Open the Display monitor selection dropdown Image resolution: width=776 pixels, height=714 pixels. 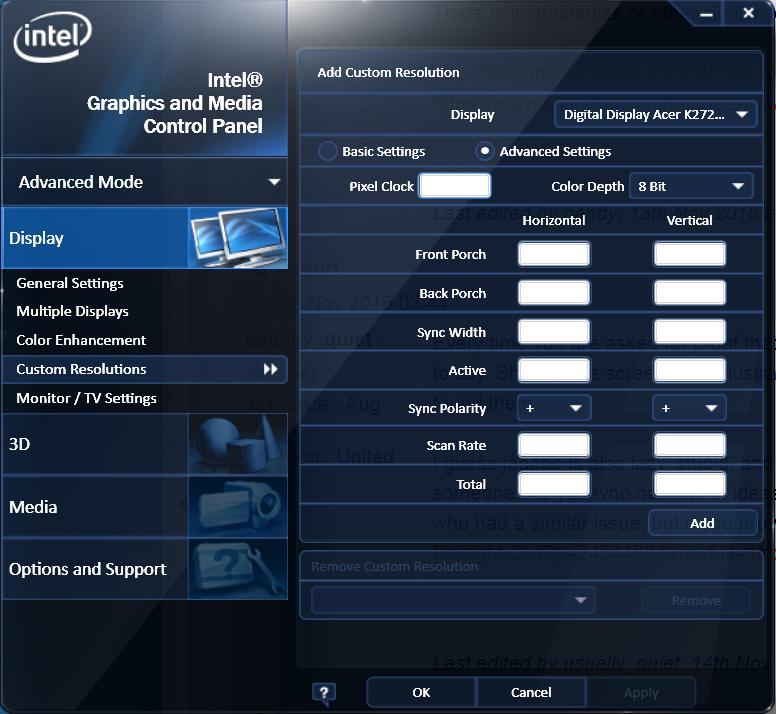tap(655, 115)
